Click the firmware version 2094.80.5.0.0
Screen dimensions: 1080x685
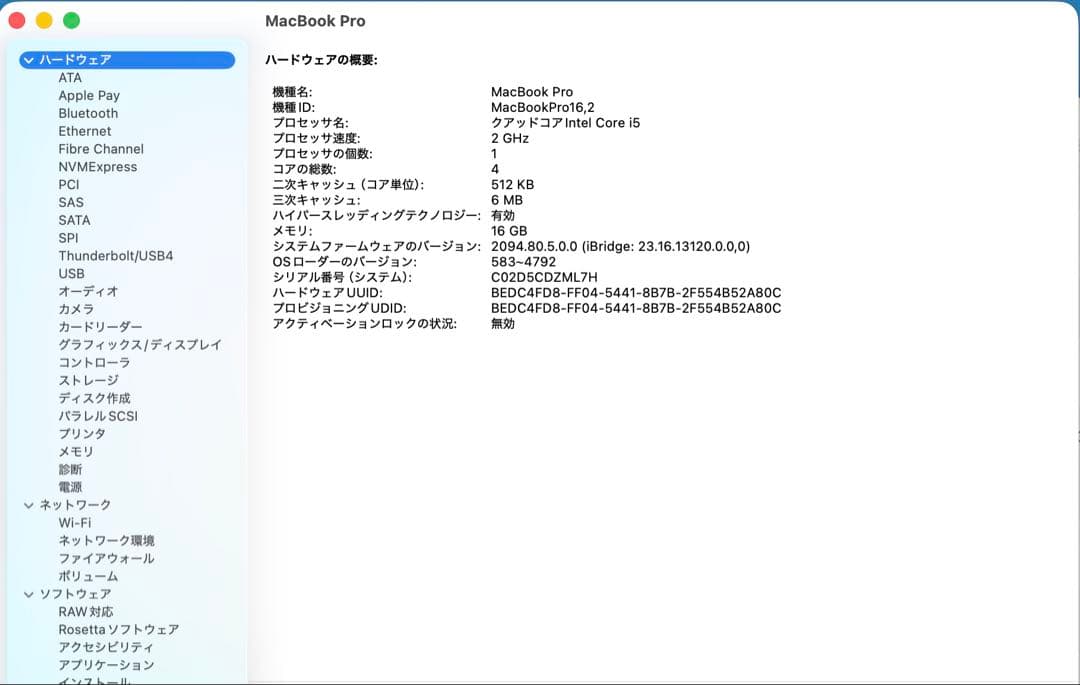534,246
